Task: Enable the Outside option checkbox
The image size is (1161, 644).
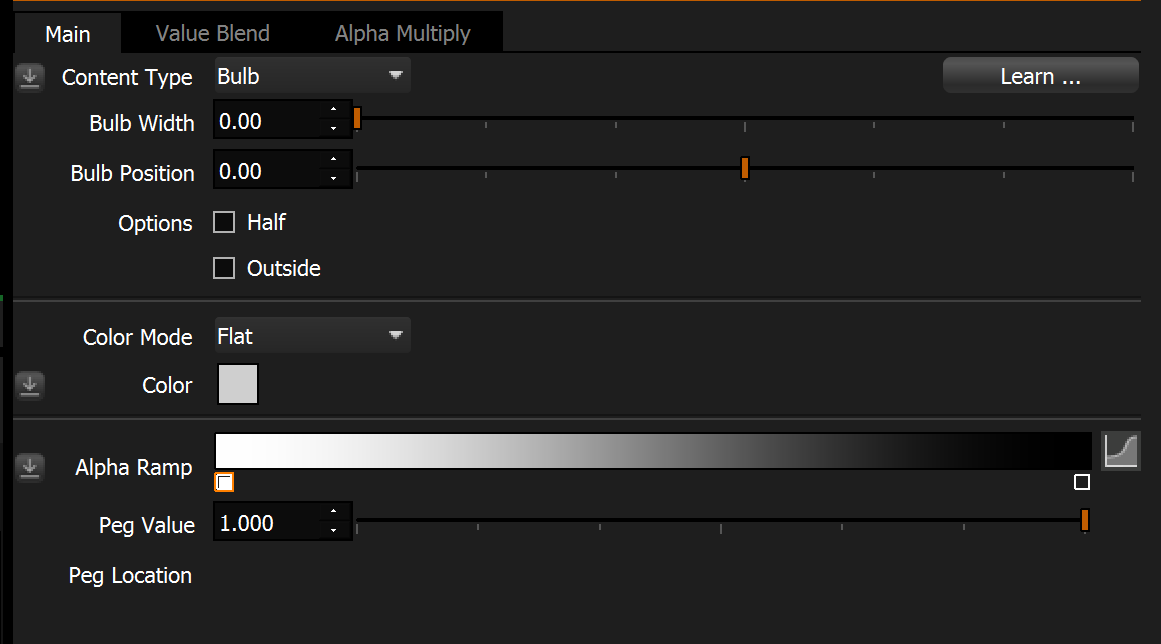Action: tap(224, 268)
